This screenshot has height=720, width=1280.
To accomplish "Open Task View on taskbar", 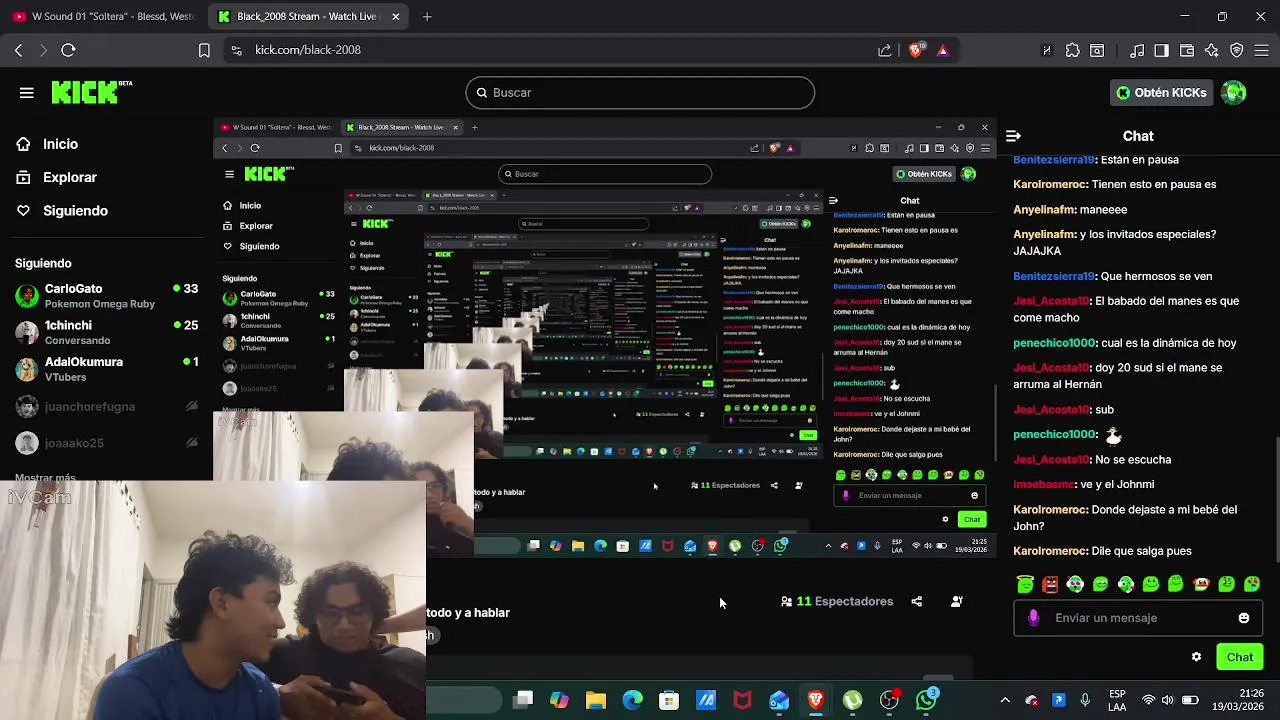I will tap(523, 701).
